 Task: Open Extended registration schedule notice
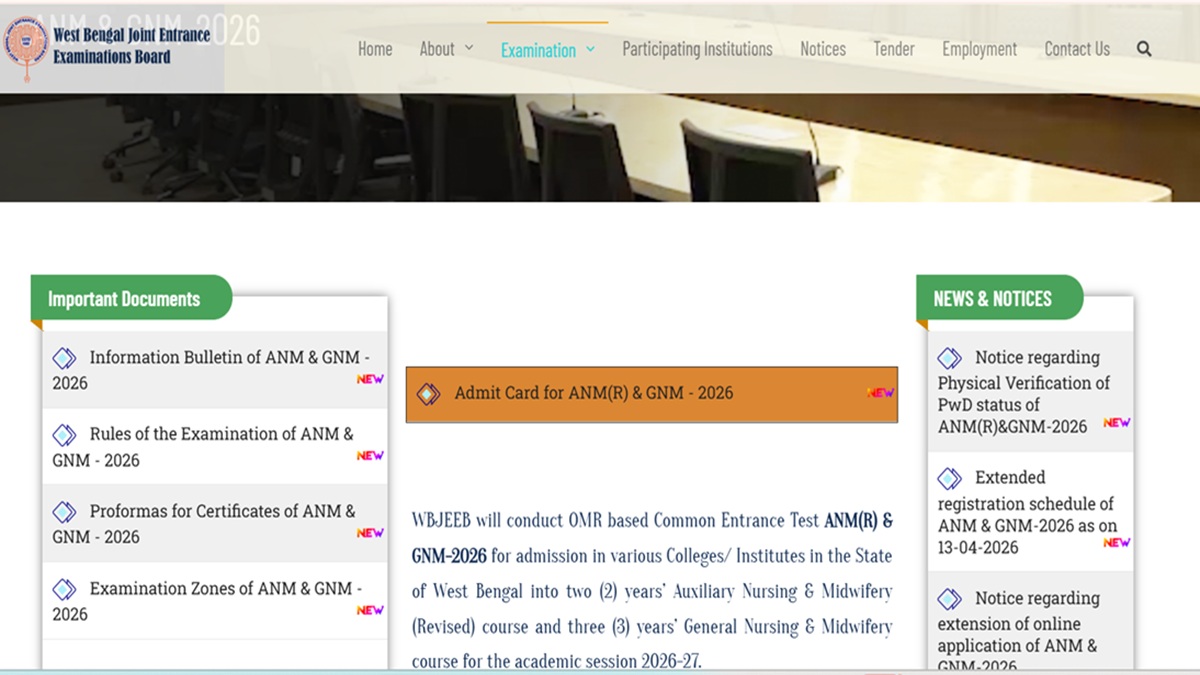click(1028, 512)
